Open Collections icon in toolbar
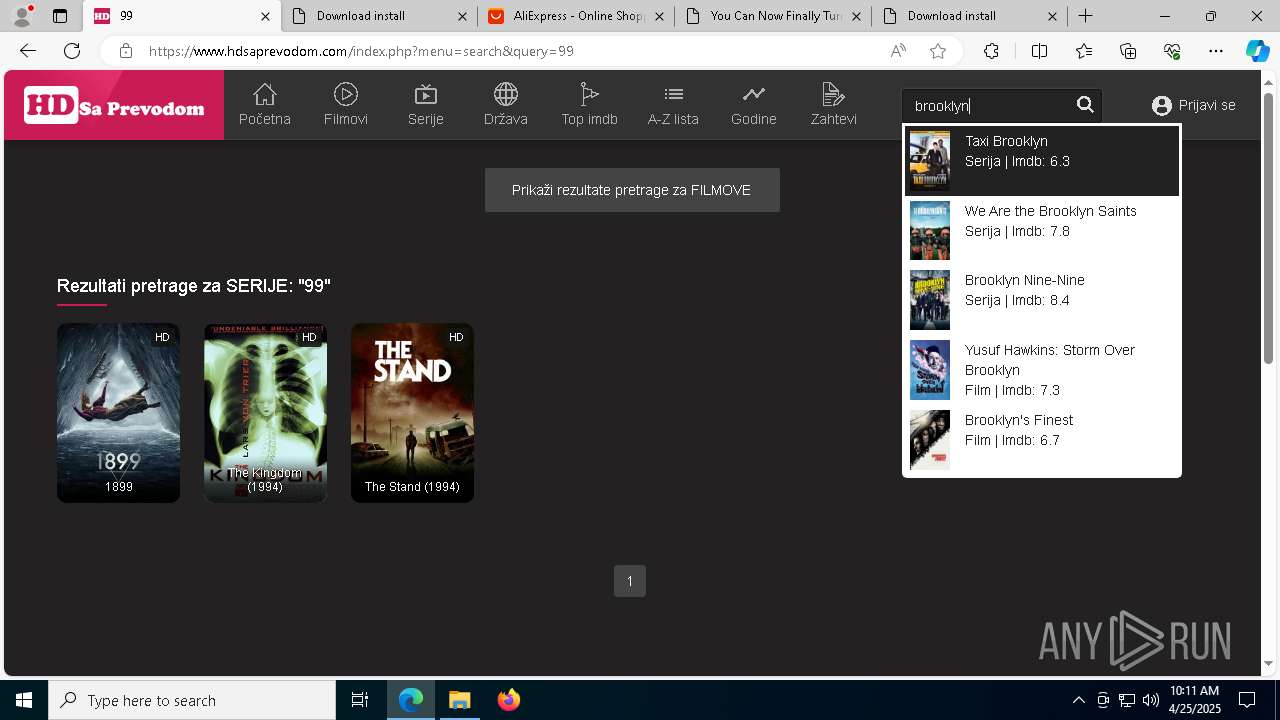Screen dimensions: 1280x720 point(1128,51)
